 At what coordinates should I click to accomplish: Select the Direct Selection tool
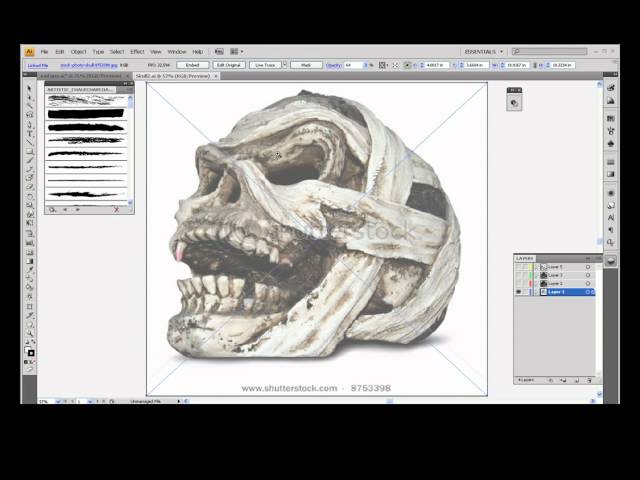(29, 97)
